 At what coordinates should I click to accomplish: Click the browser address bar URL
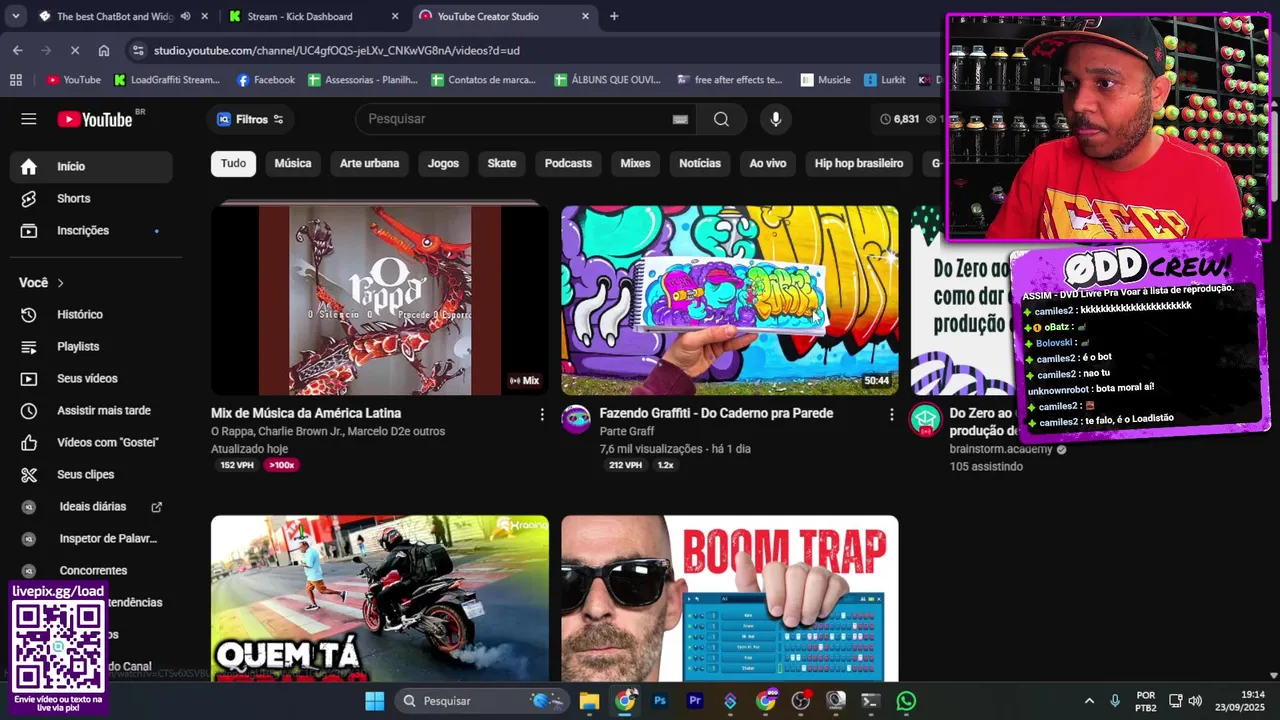point(336,50)
